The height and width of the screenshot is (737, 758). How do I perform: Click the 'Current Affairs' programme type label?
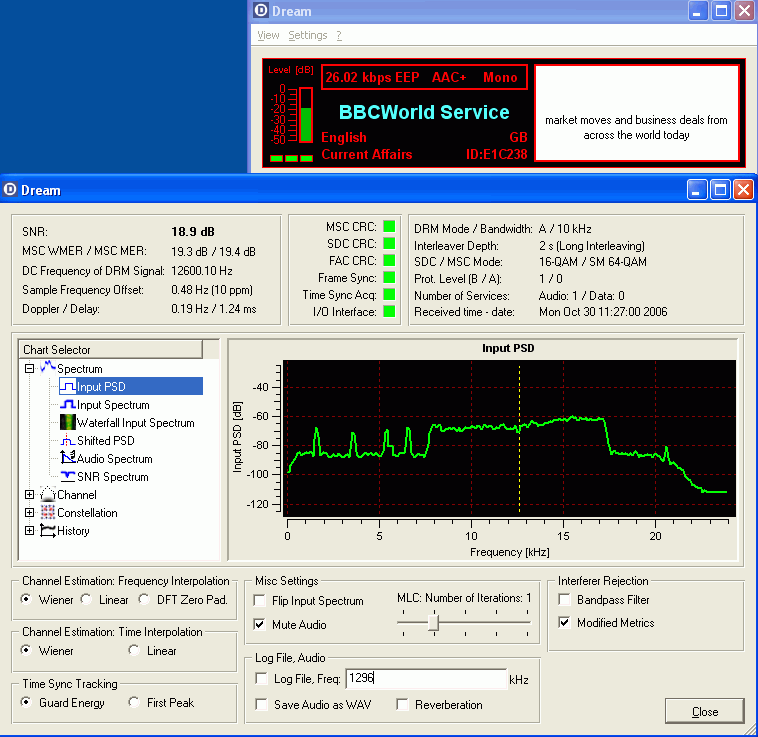click(367, 155)
